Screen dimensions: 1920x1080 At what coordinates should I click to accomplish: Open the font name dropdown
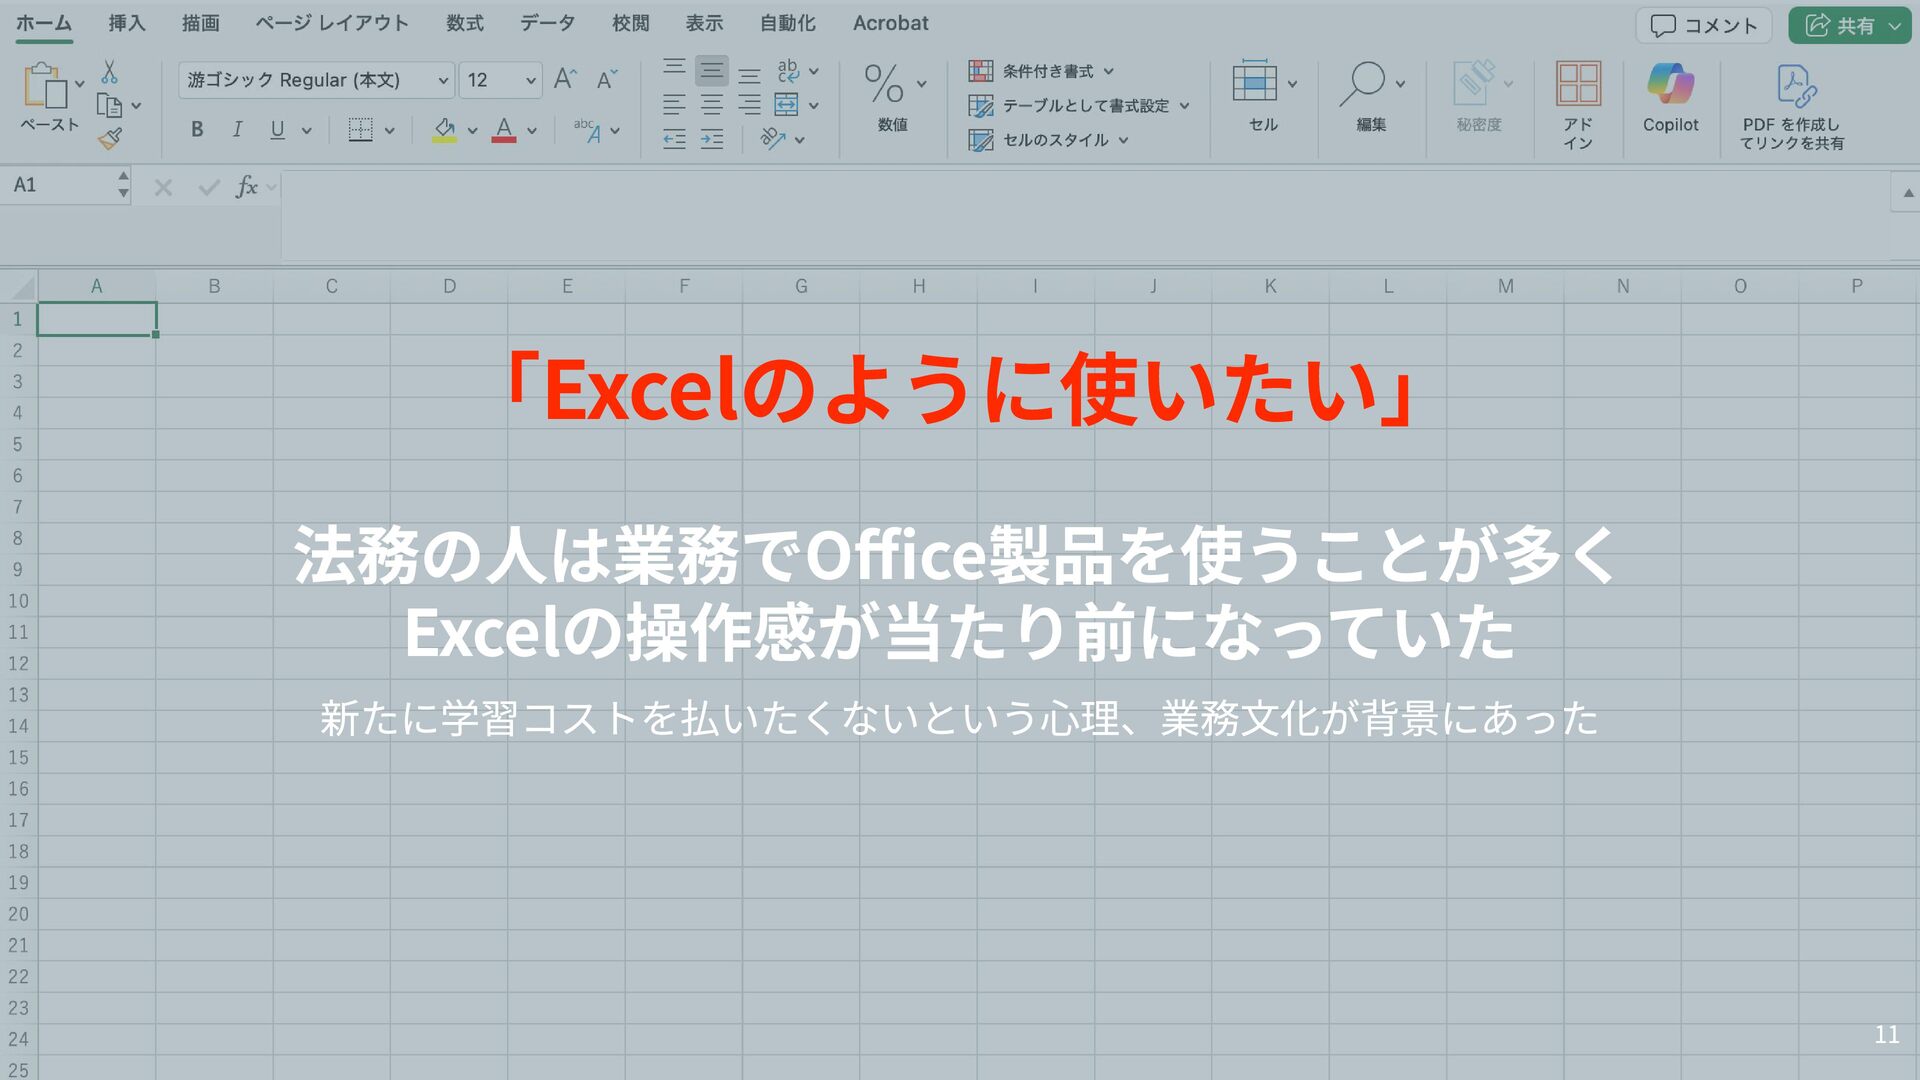point(443,80)
